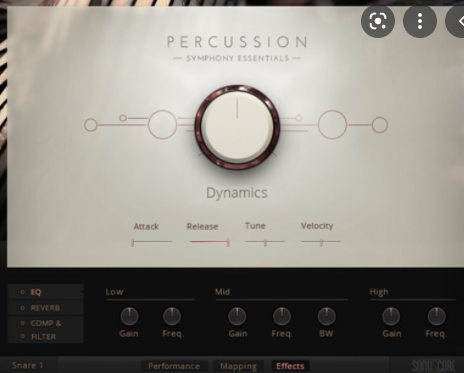464x373 pixels.
Task: Click the Mid band BW knob
Action: (x=327, y=316)
